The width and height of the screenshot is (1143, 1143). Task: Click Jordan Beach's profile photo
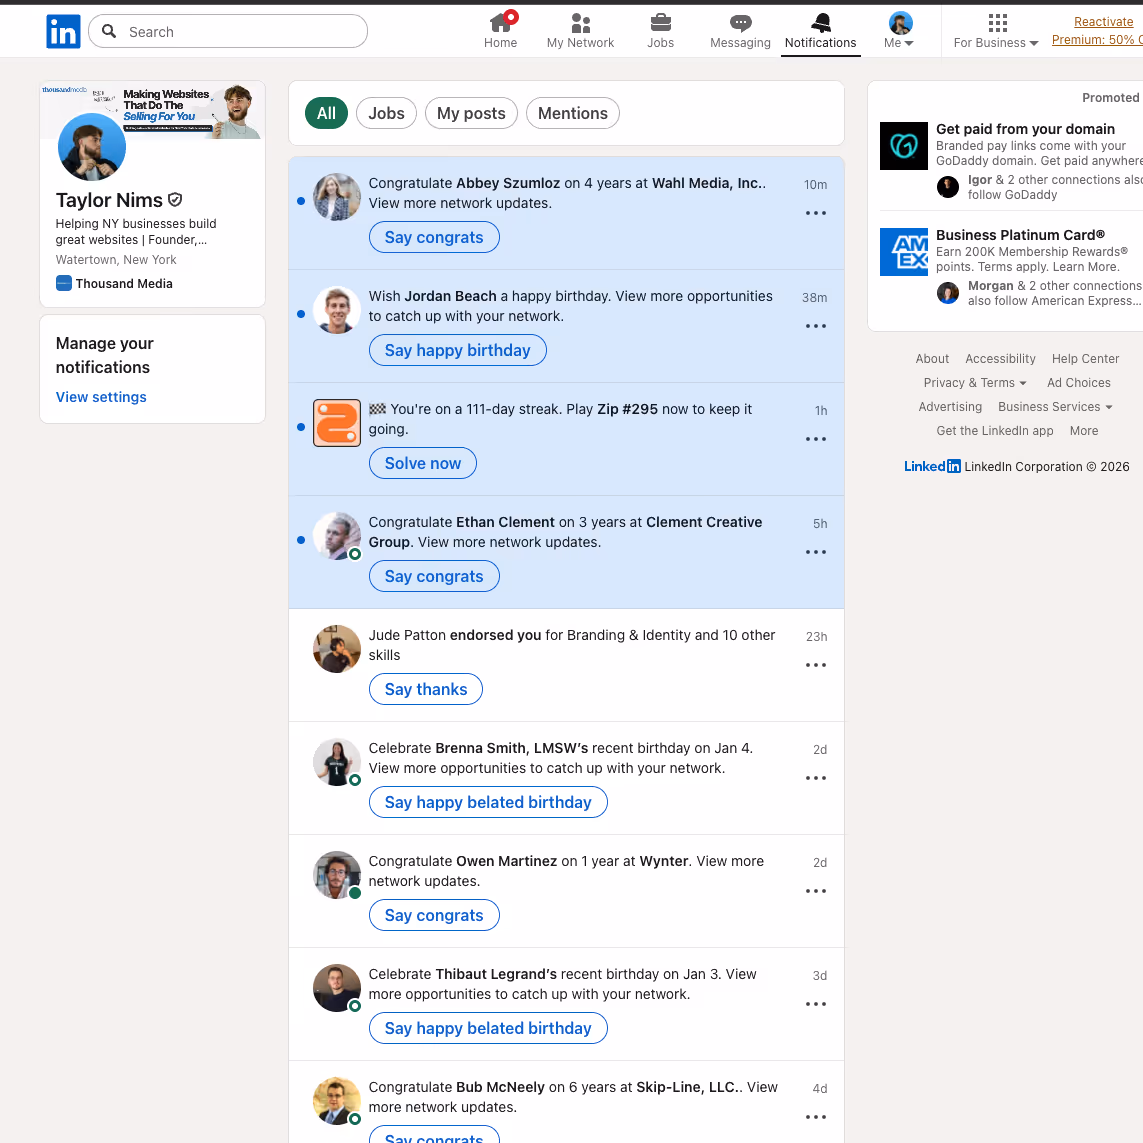coord(337,310)
